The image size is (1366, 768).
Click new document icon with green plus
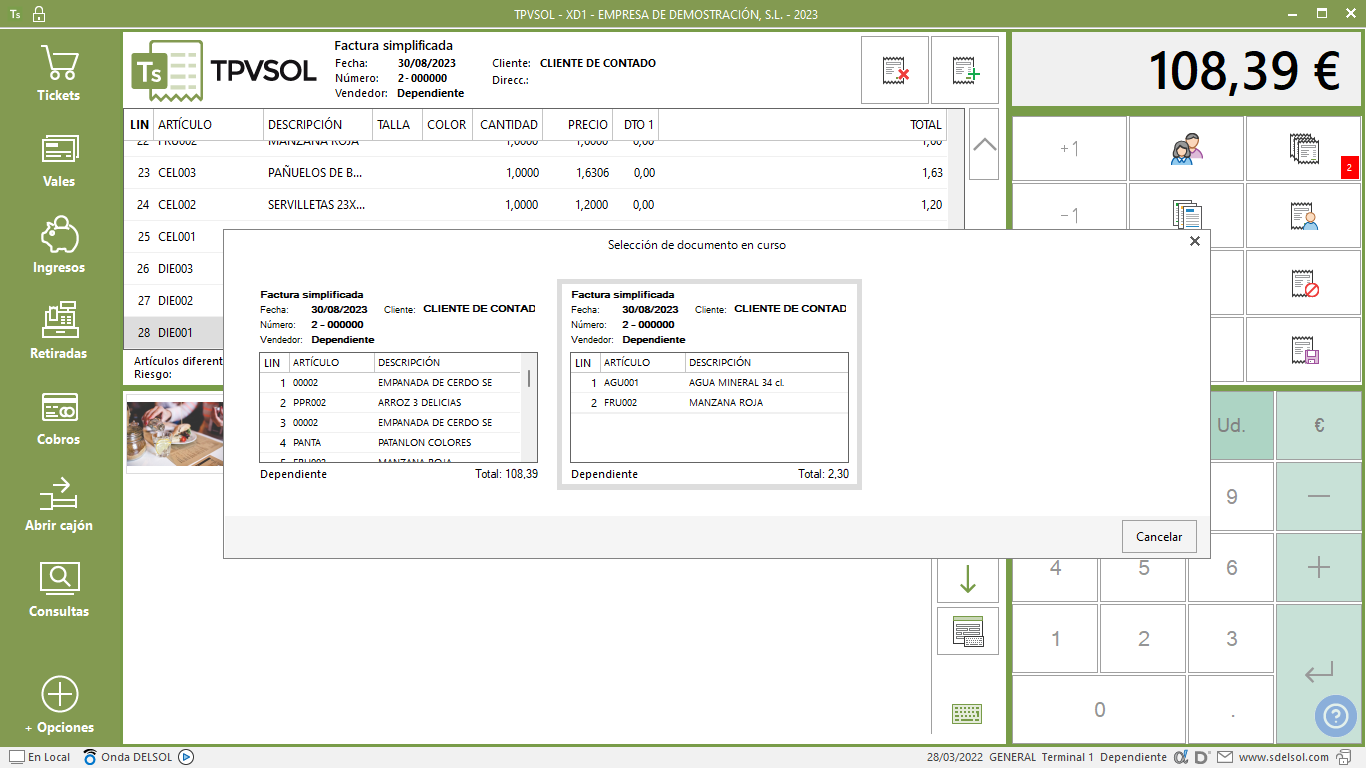tap(965, 70)
